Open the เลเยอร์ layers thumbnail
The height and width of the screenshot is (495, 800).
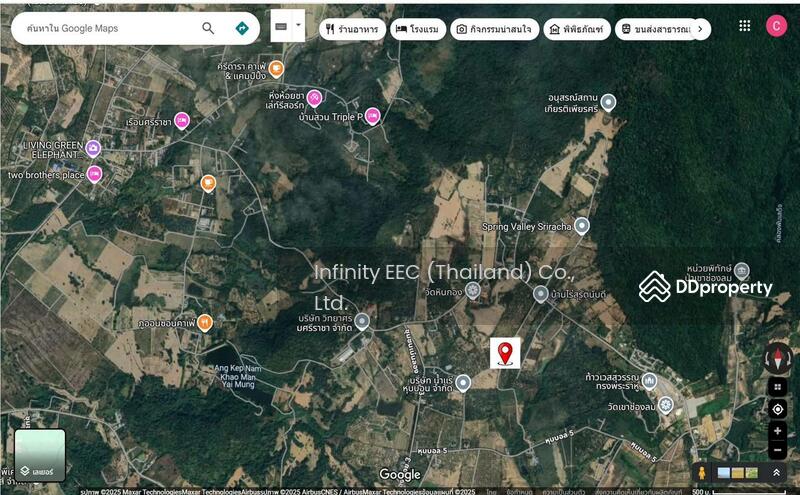(40, 455)
